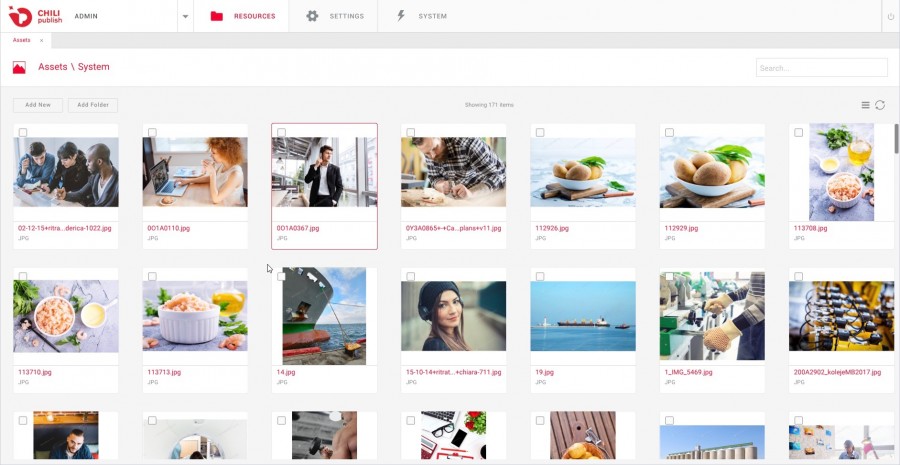Click the Settings gear icon
Screen dimensions: 900x465
[312, 16]
